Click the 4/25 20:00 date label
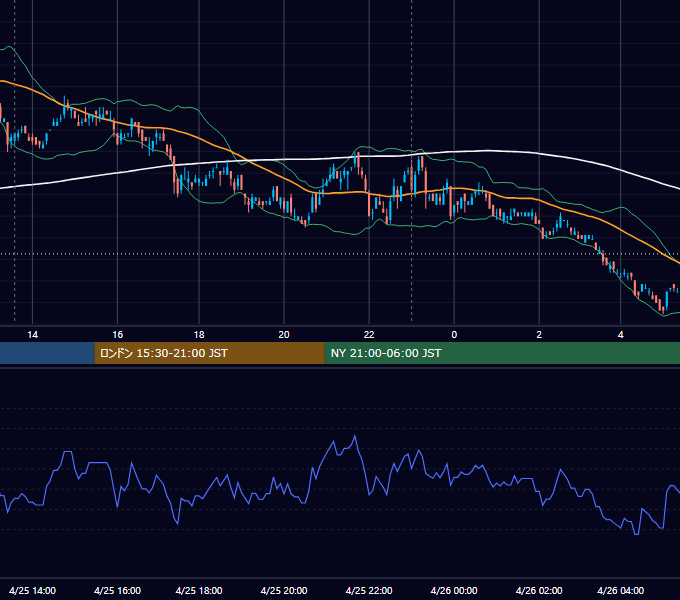This screenshot has width=680, height=600. [284, 590]
